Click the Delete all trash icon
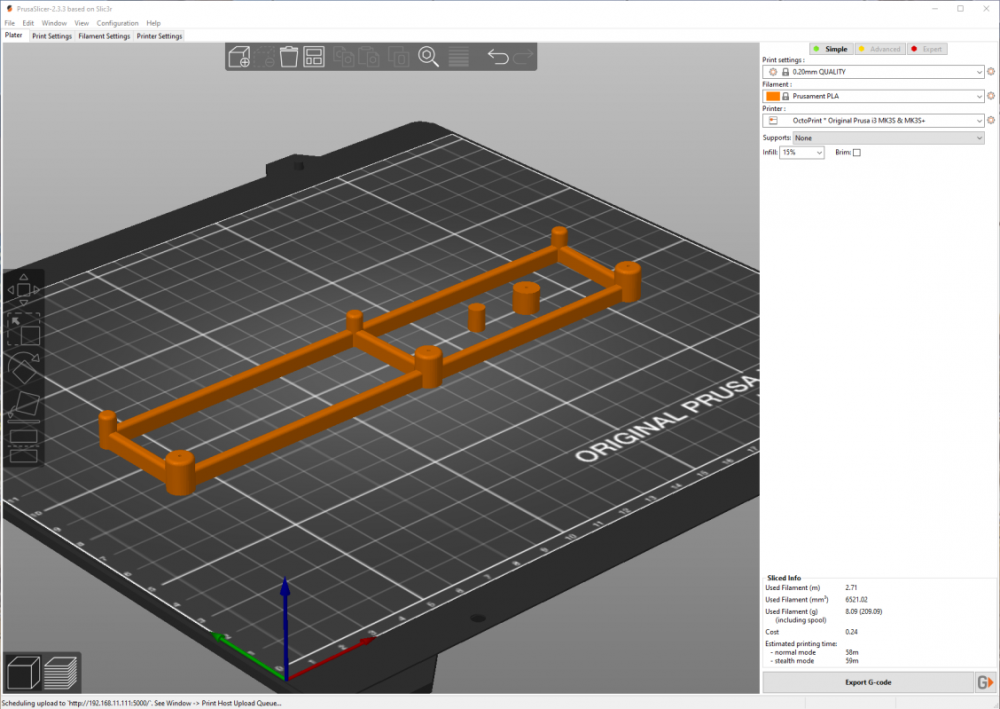The image size is (1000, 709). coord(289,57)
